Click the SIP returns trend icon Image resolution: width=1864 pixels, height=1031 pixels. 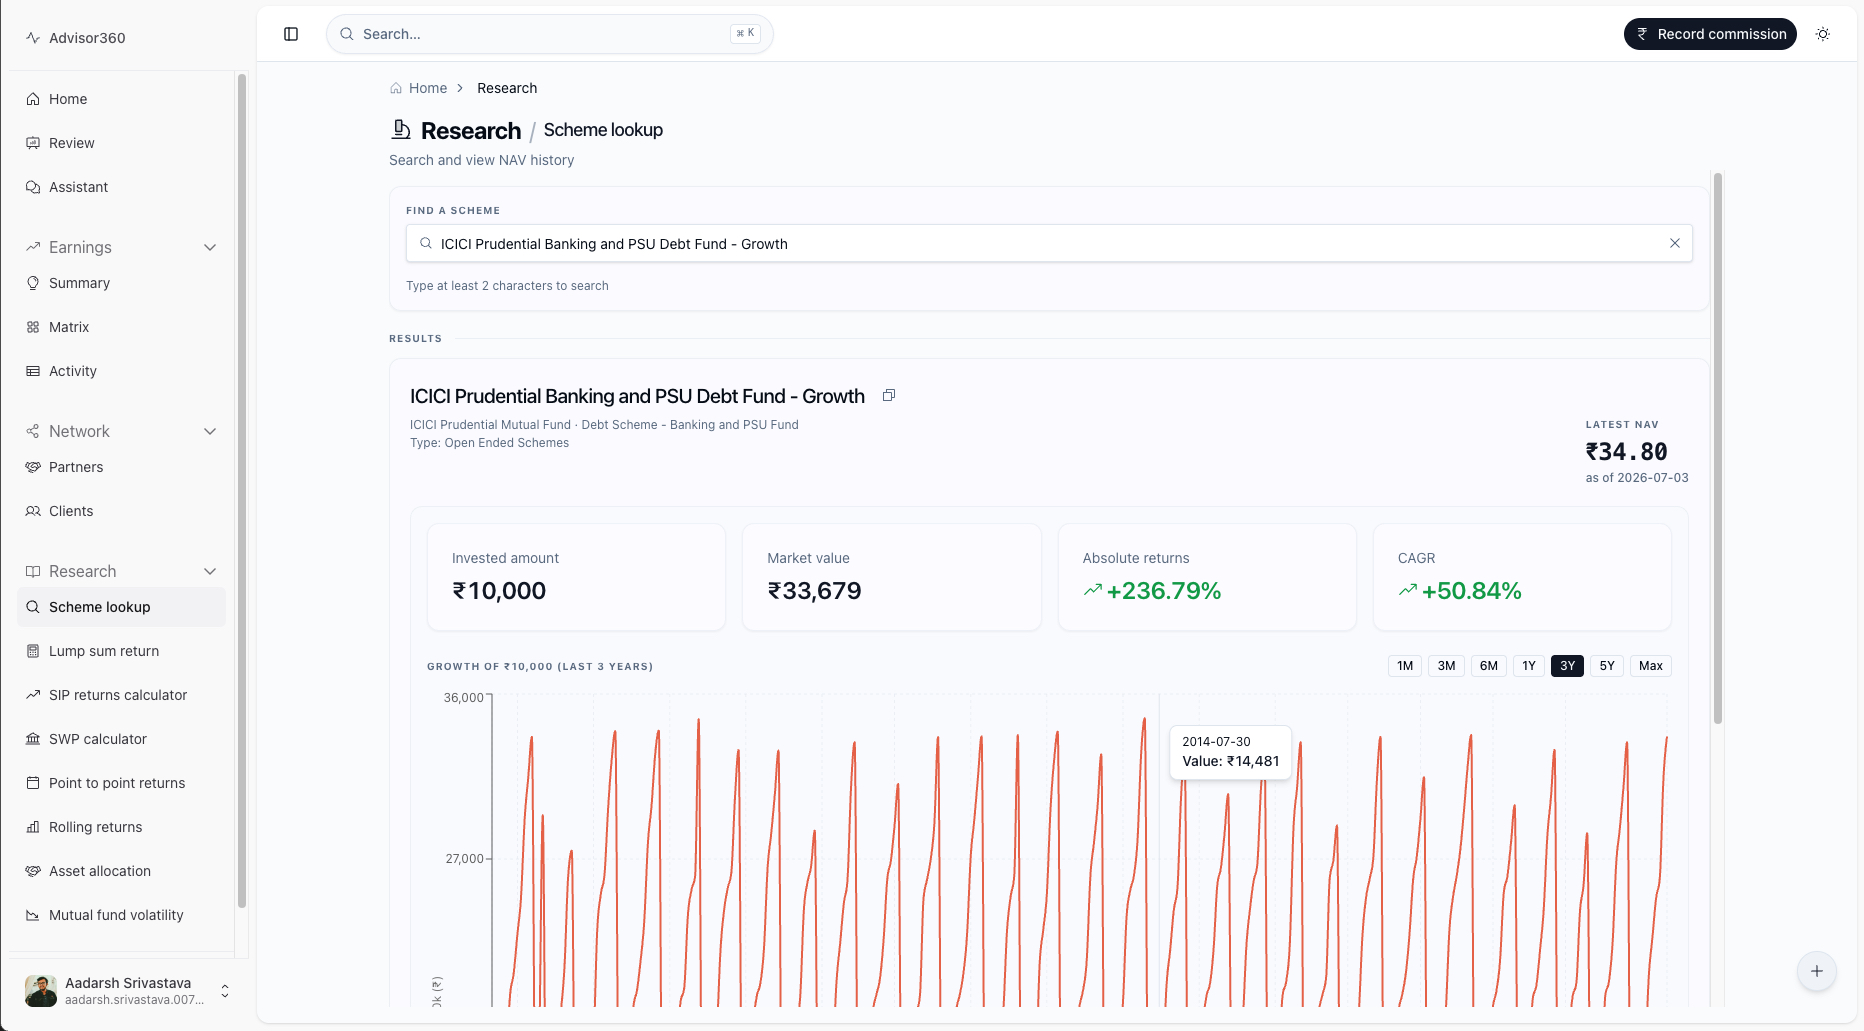click(x=33, y=695)
